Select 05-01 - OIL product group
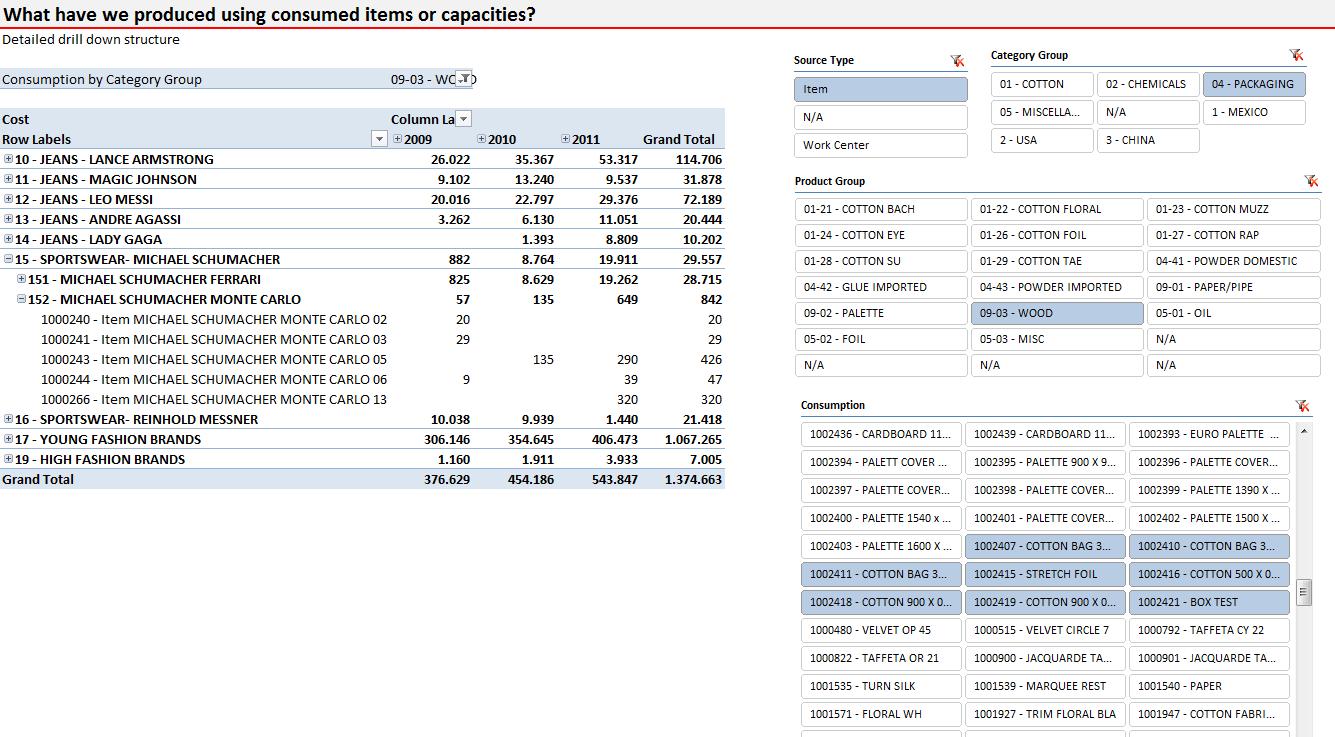The height and width of the screenshot is (737, 1335). pos(1233,313)
